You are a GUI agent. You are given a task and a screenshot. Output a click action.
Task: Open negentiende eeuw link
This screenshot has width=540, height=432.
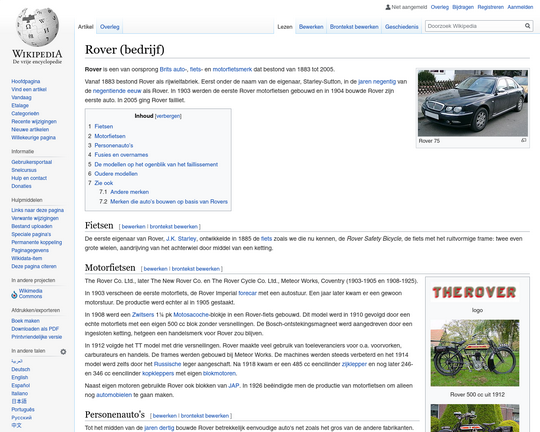pos(117,91)
